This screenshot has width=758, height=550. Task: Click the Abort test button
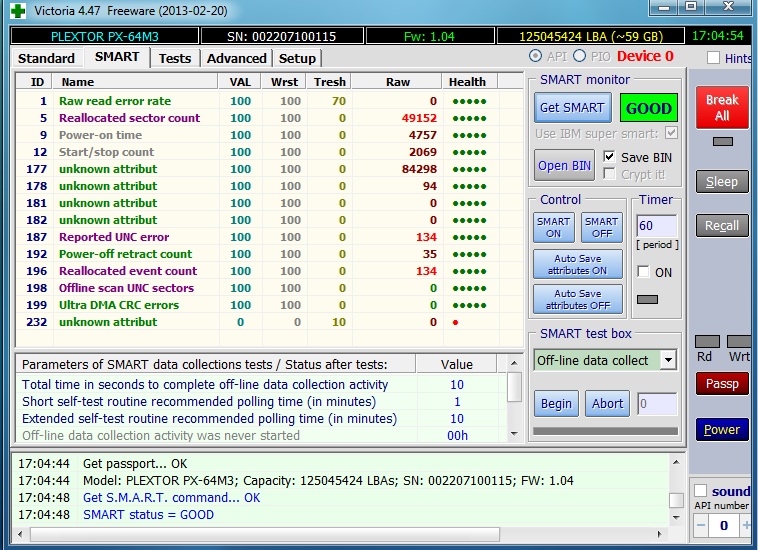tap(608, 404)
